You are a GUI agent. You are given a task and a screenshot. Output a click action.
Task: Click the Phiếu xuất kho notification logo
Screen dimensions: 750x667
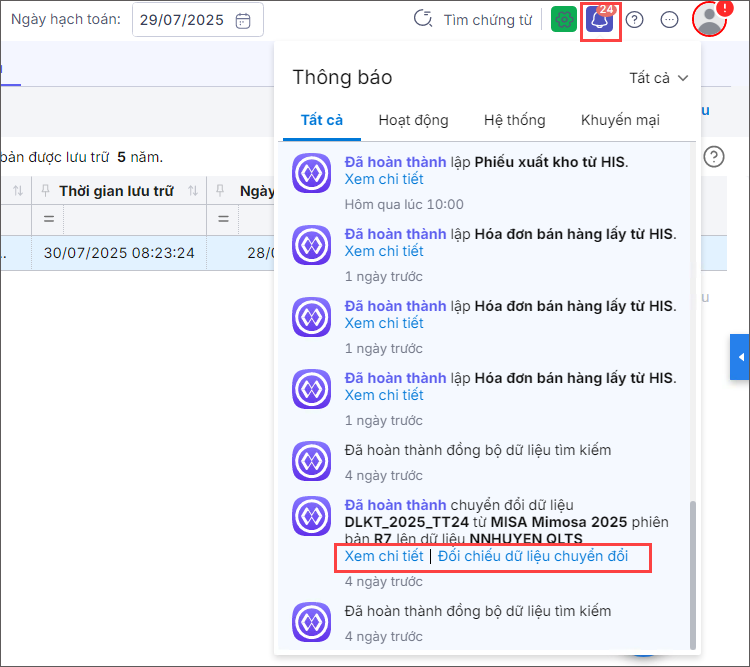(311, 174)
